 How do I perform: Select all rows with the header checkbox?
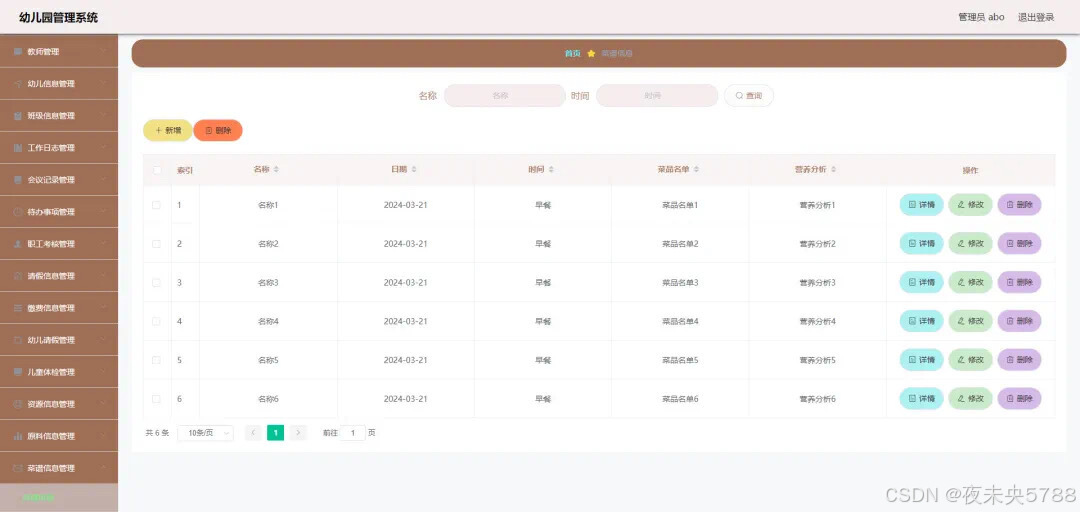tap(156, 170)
